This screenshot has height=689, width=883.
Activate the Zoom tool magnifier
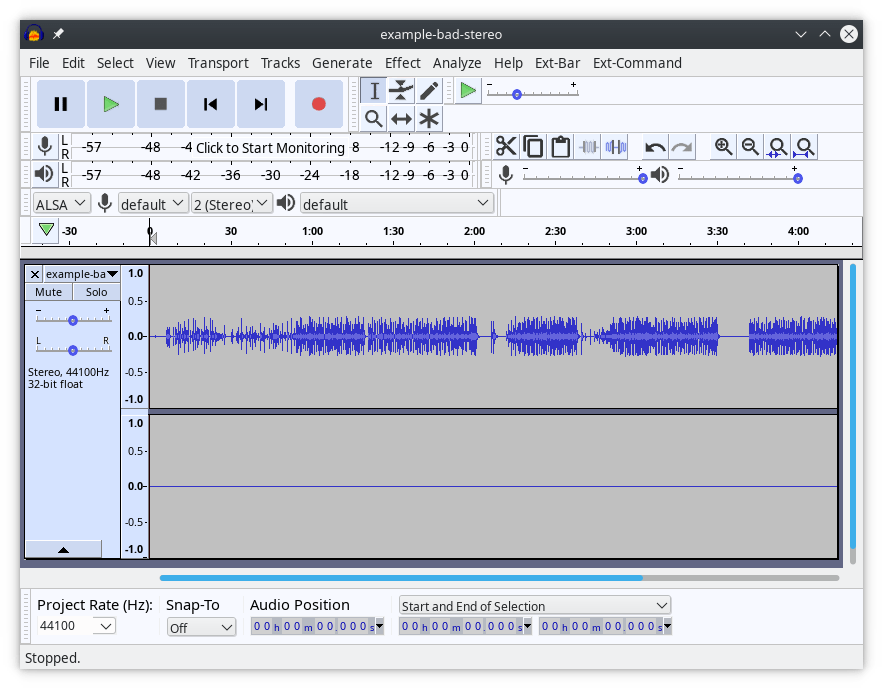pos(371,118)
